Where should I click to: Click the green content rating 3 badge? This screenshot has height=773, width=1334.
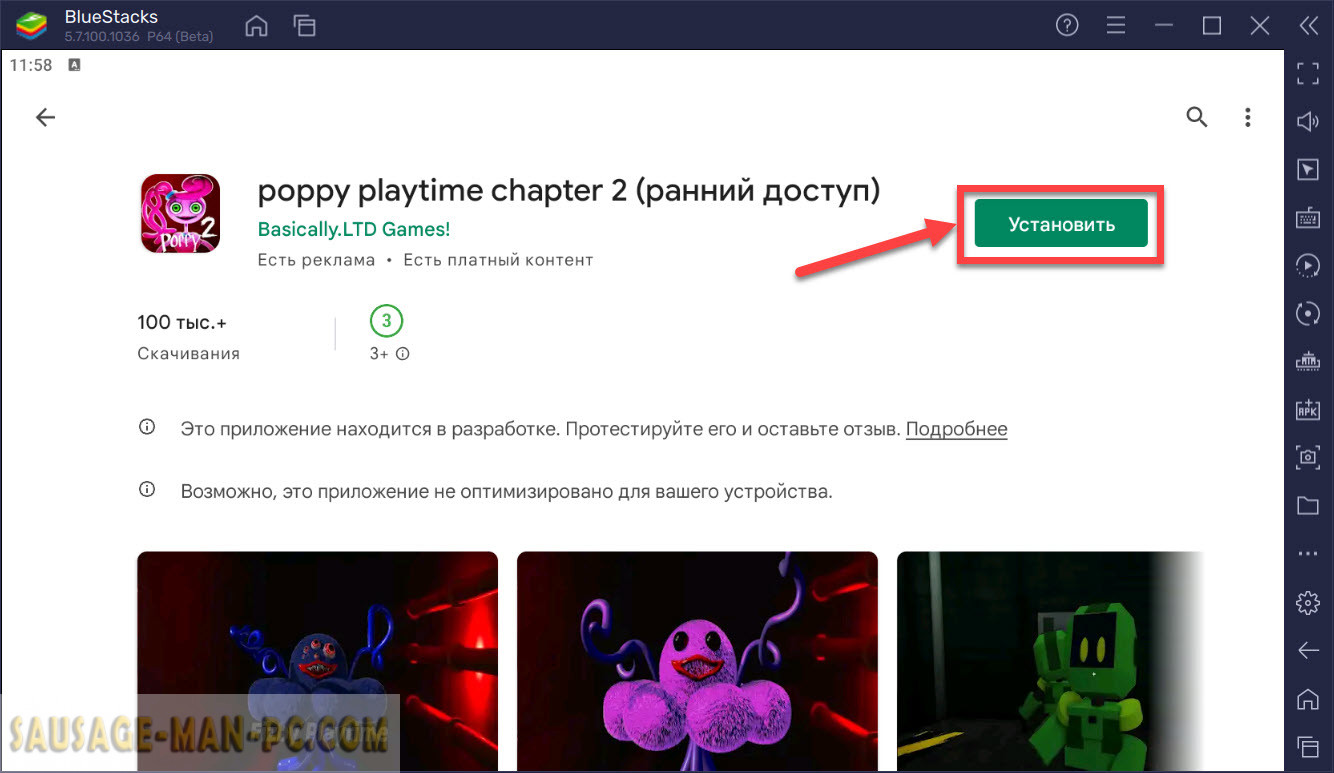click(x=386, y=321)
